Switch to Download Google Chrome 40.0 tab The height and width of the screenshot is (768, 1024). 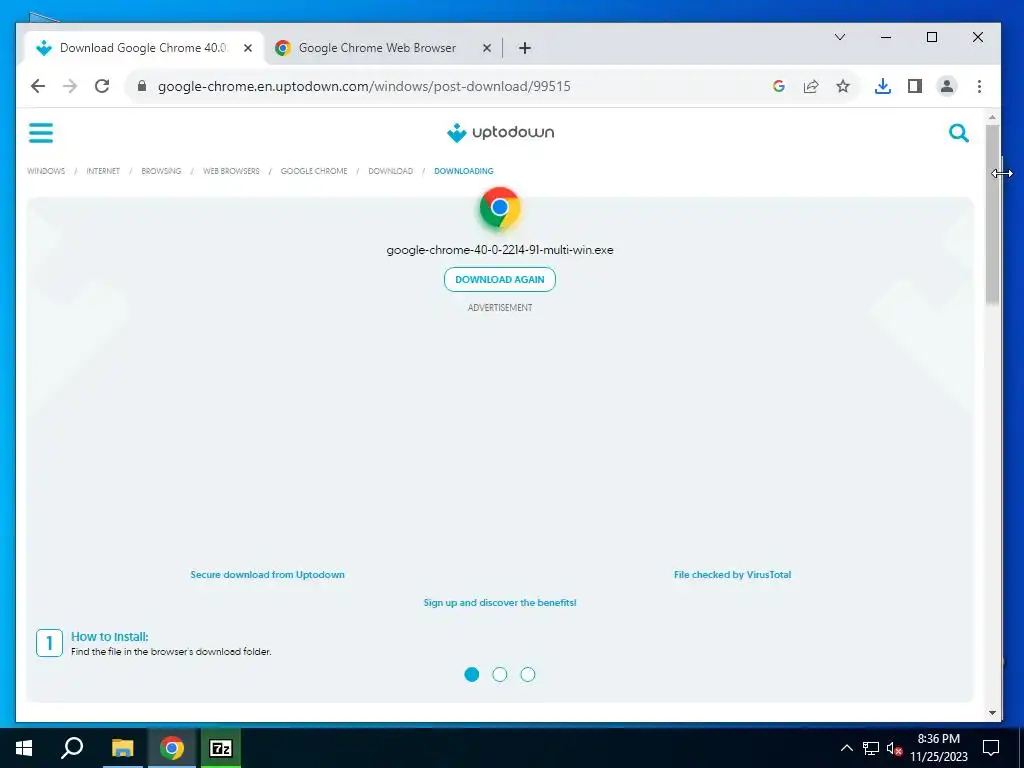(x=142, y=48)
